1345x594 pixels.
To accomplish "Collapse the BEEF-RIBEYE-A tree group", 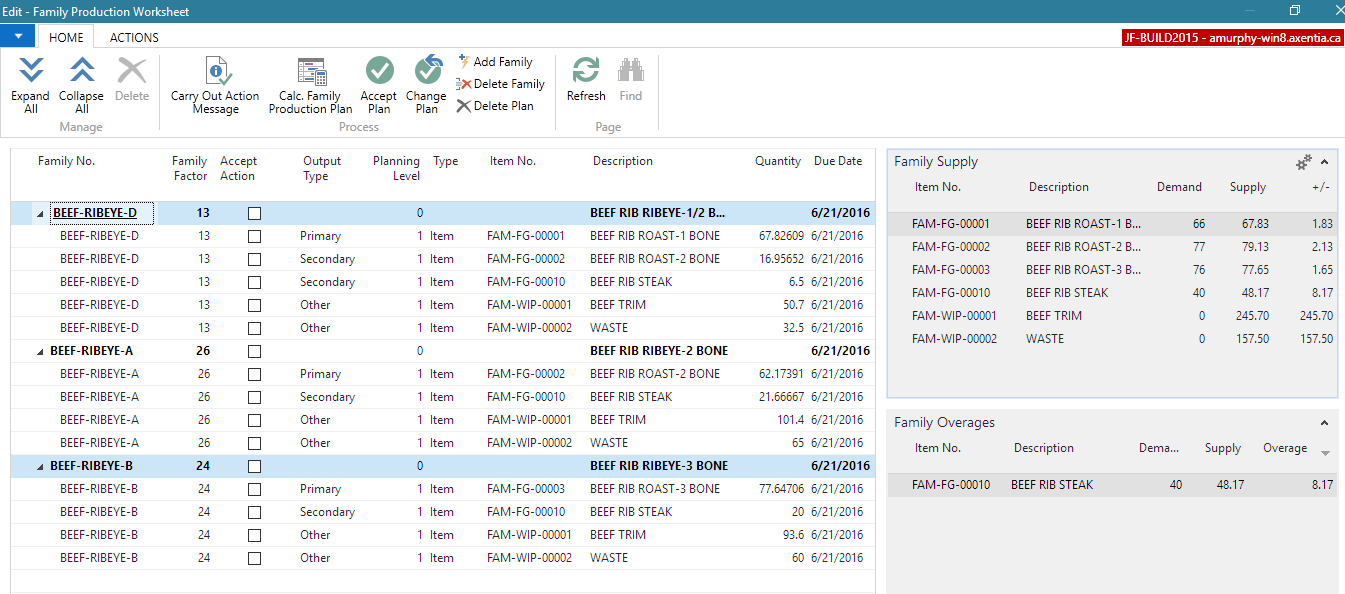I will point(41,352).
